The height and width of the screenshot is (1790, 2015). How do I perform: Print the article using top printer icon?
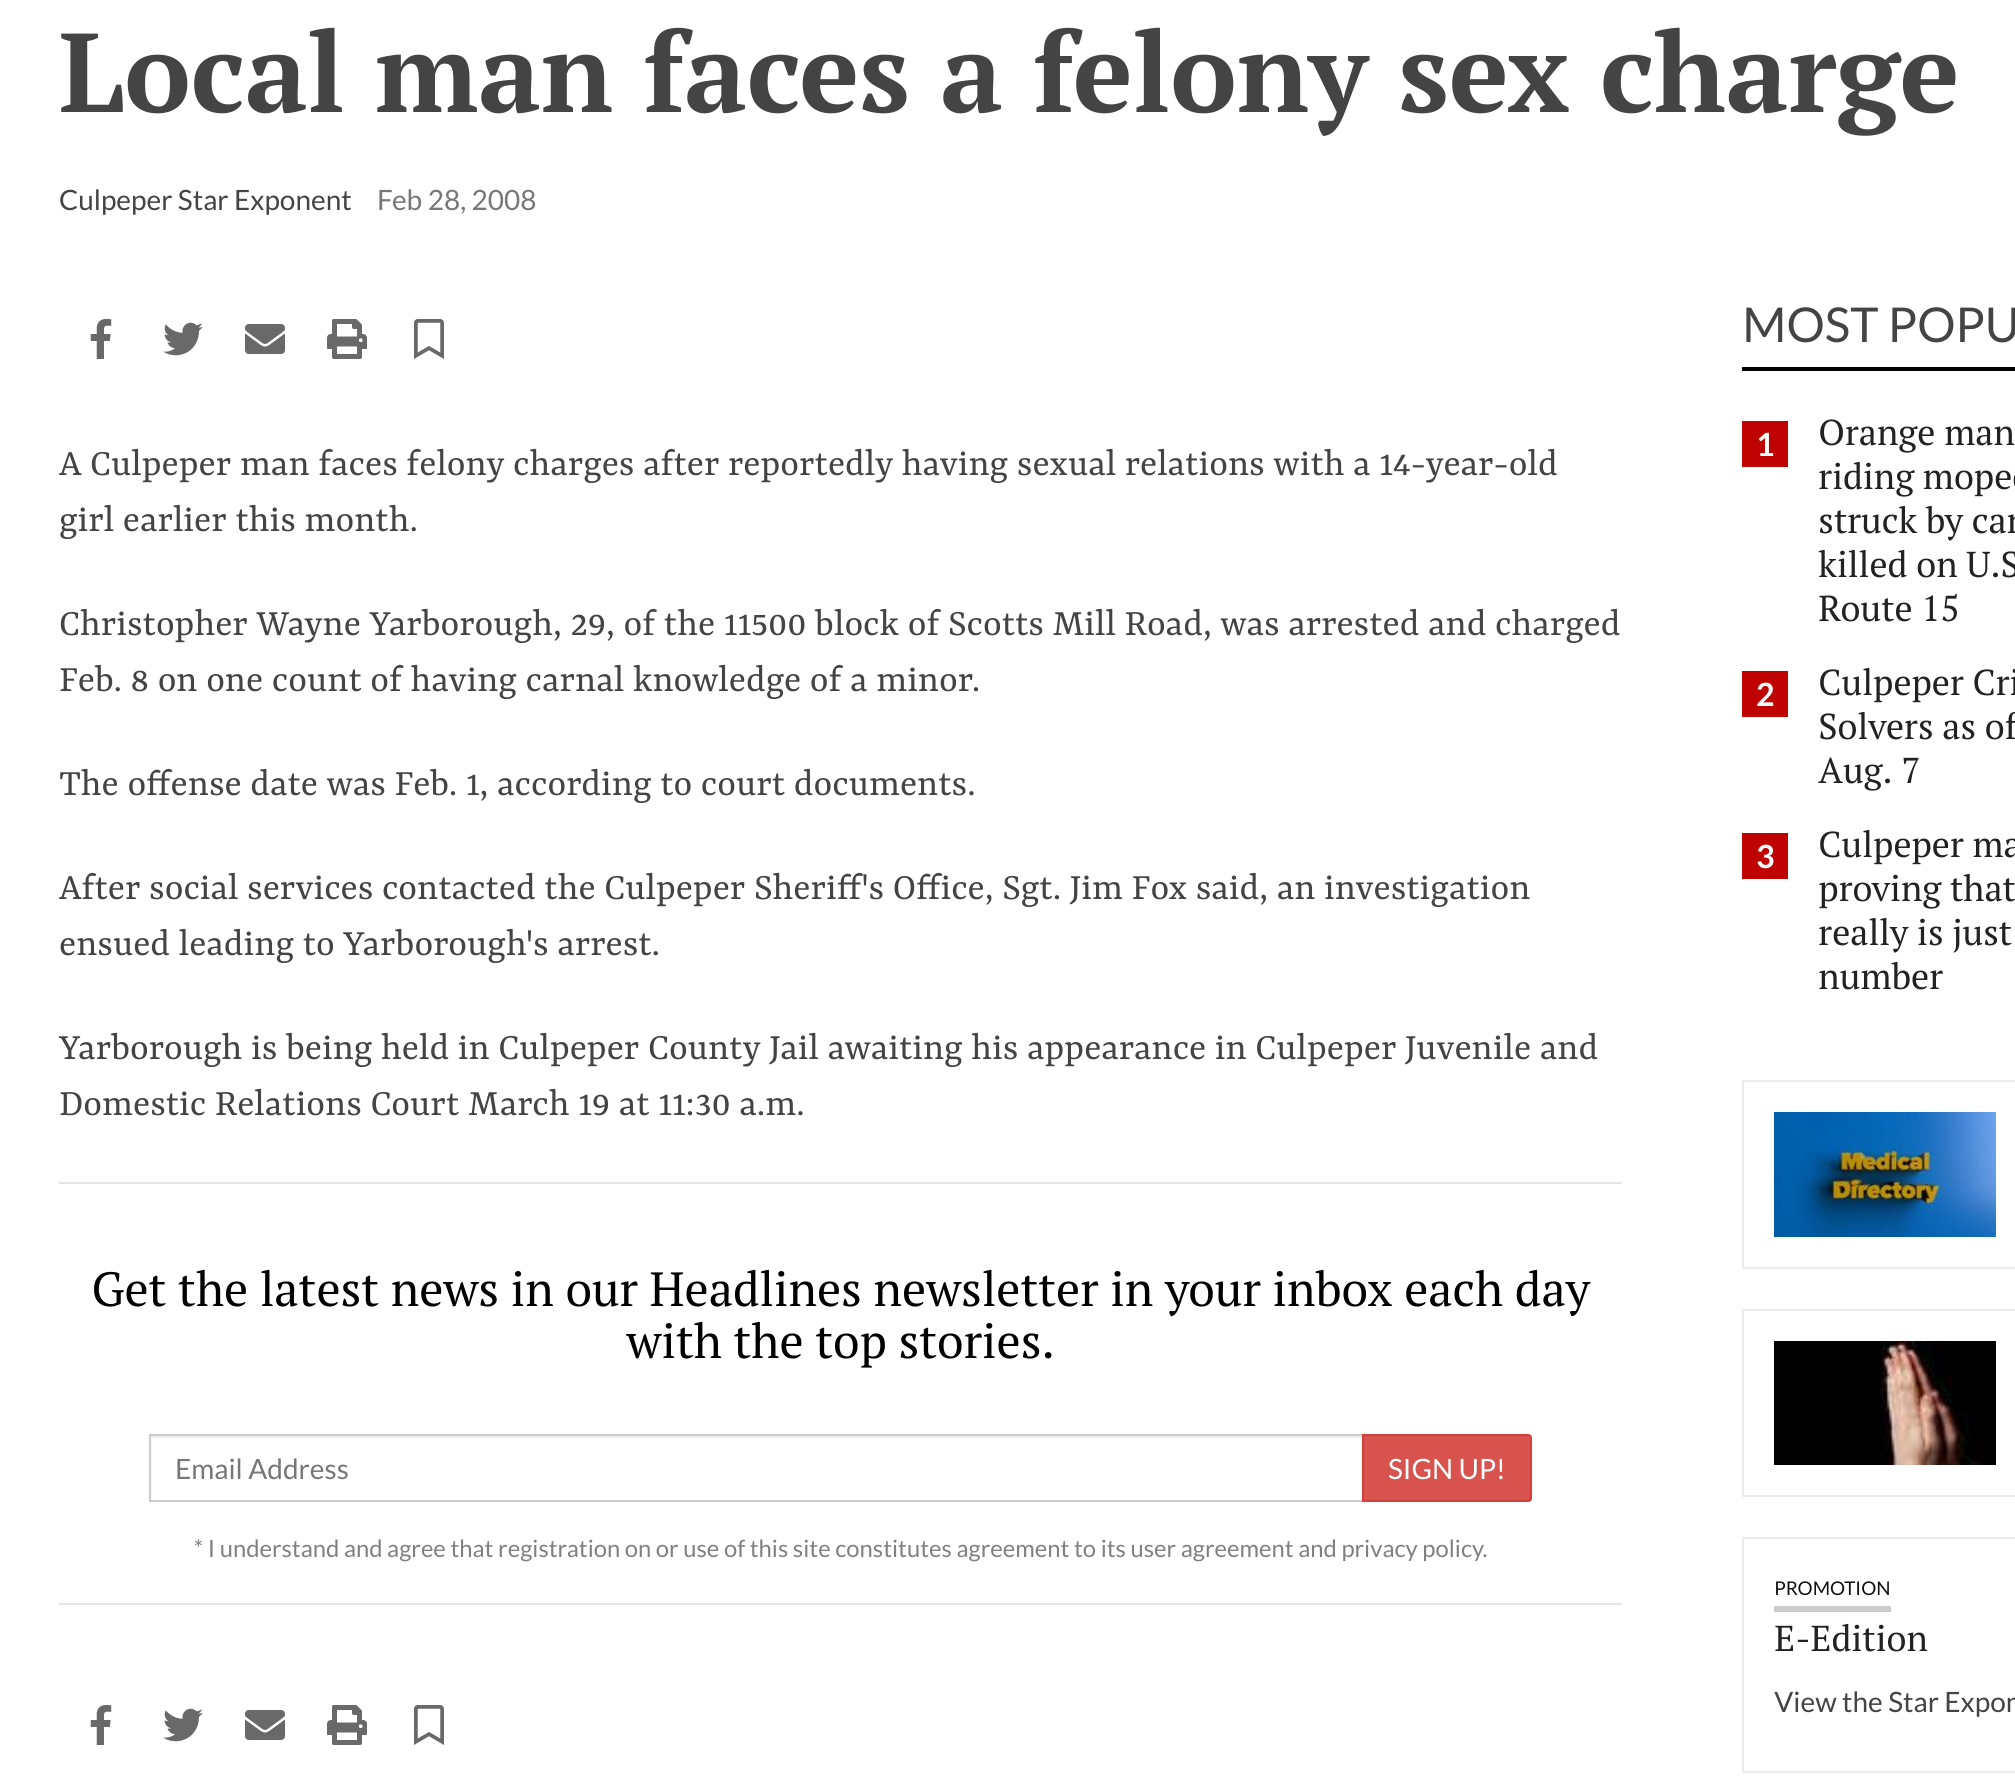coord(347,339)
